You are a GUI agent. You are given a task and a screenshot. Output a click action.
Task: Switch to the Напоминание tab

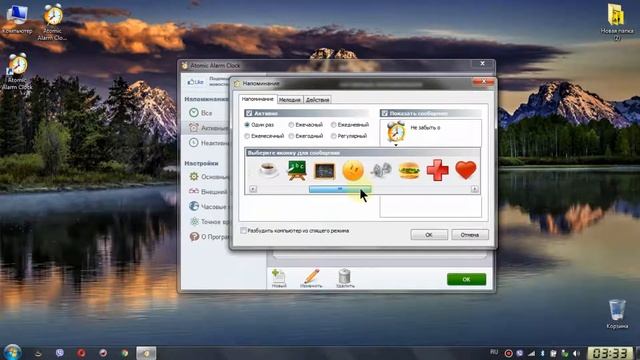258,99
